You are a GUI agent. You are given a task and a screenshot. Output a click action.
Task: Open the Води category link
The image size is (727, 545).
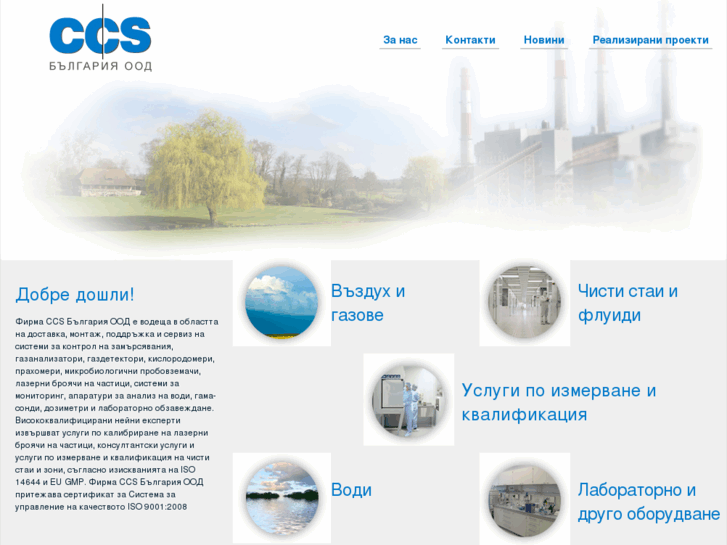coord(351,490)
